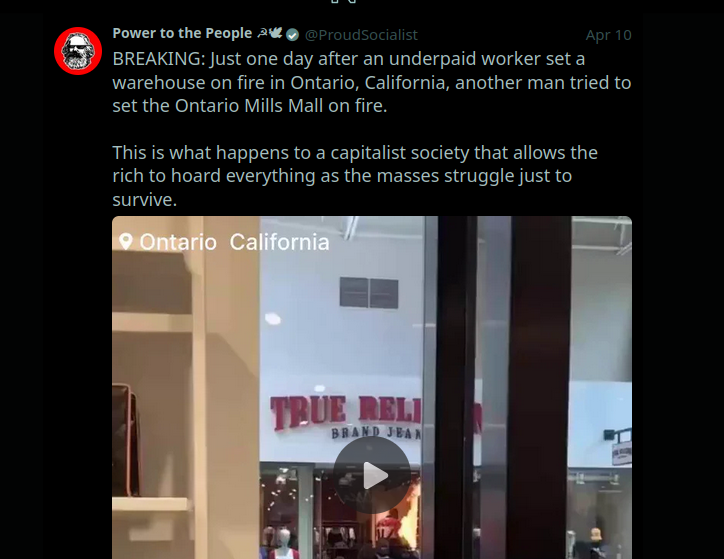This screenshot has width=724, height=559.
Task: Open the Karl Marx profile avatar
Action: pyautogui.click(x=78, y=51)
